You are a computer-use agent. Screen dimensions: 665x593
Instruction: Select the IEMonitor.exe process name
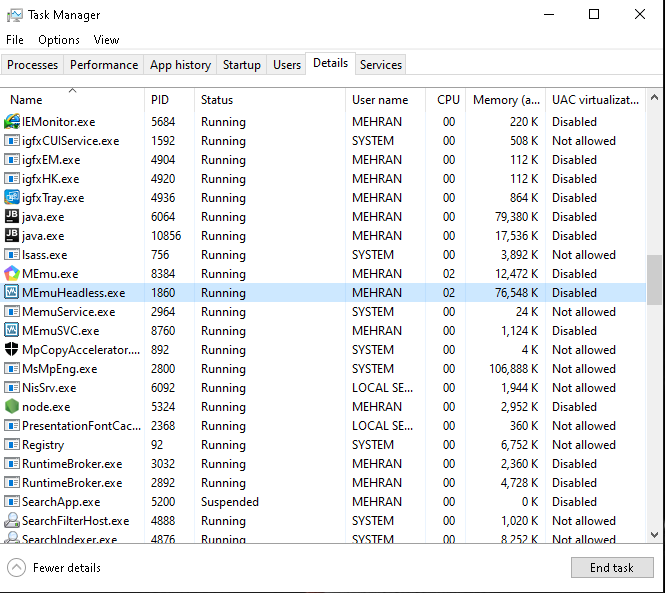(59, 122)
